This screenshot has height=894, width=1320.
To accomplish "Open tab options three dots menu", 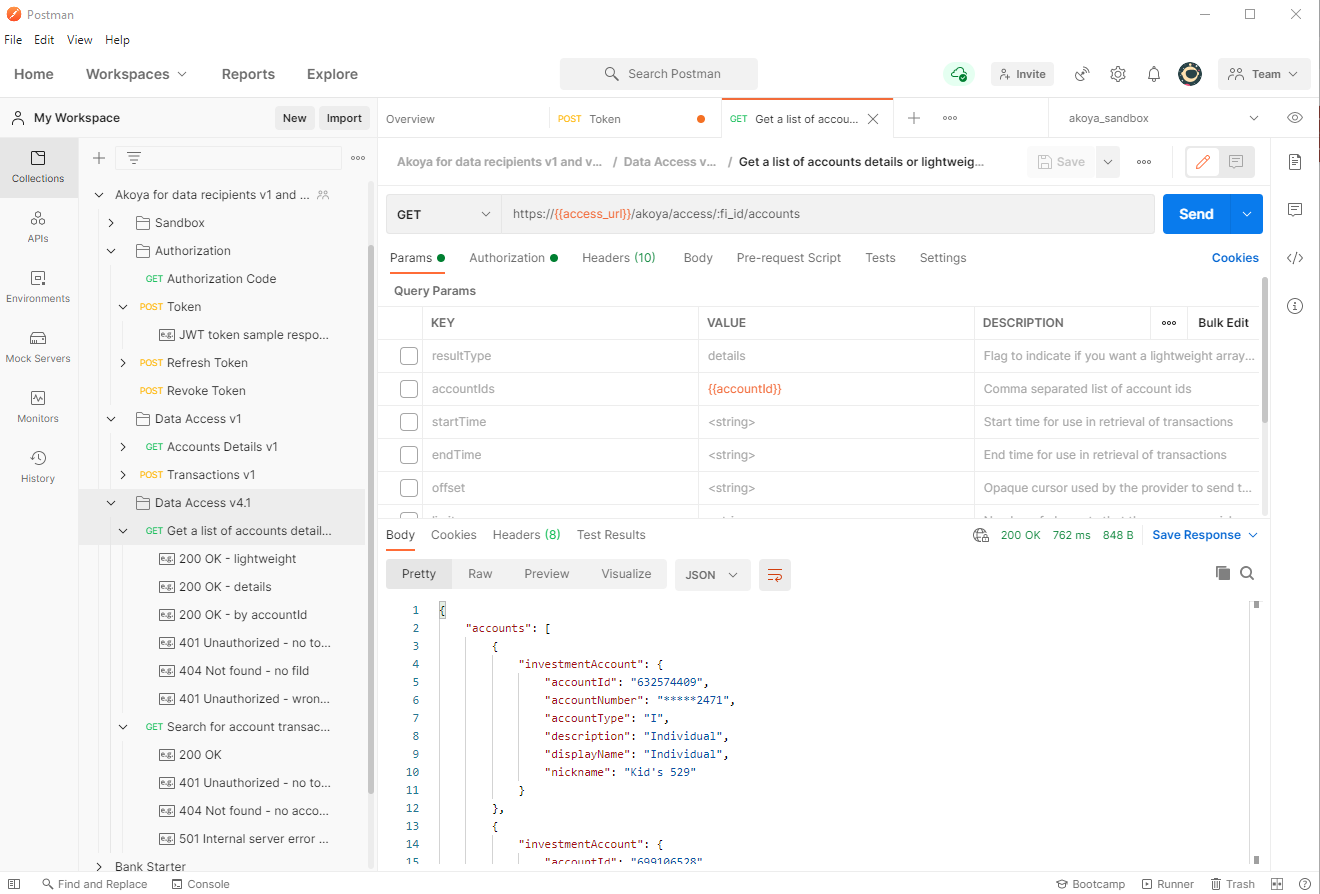I will click(950, 118).
